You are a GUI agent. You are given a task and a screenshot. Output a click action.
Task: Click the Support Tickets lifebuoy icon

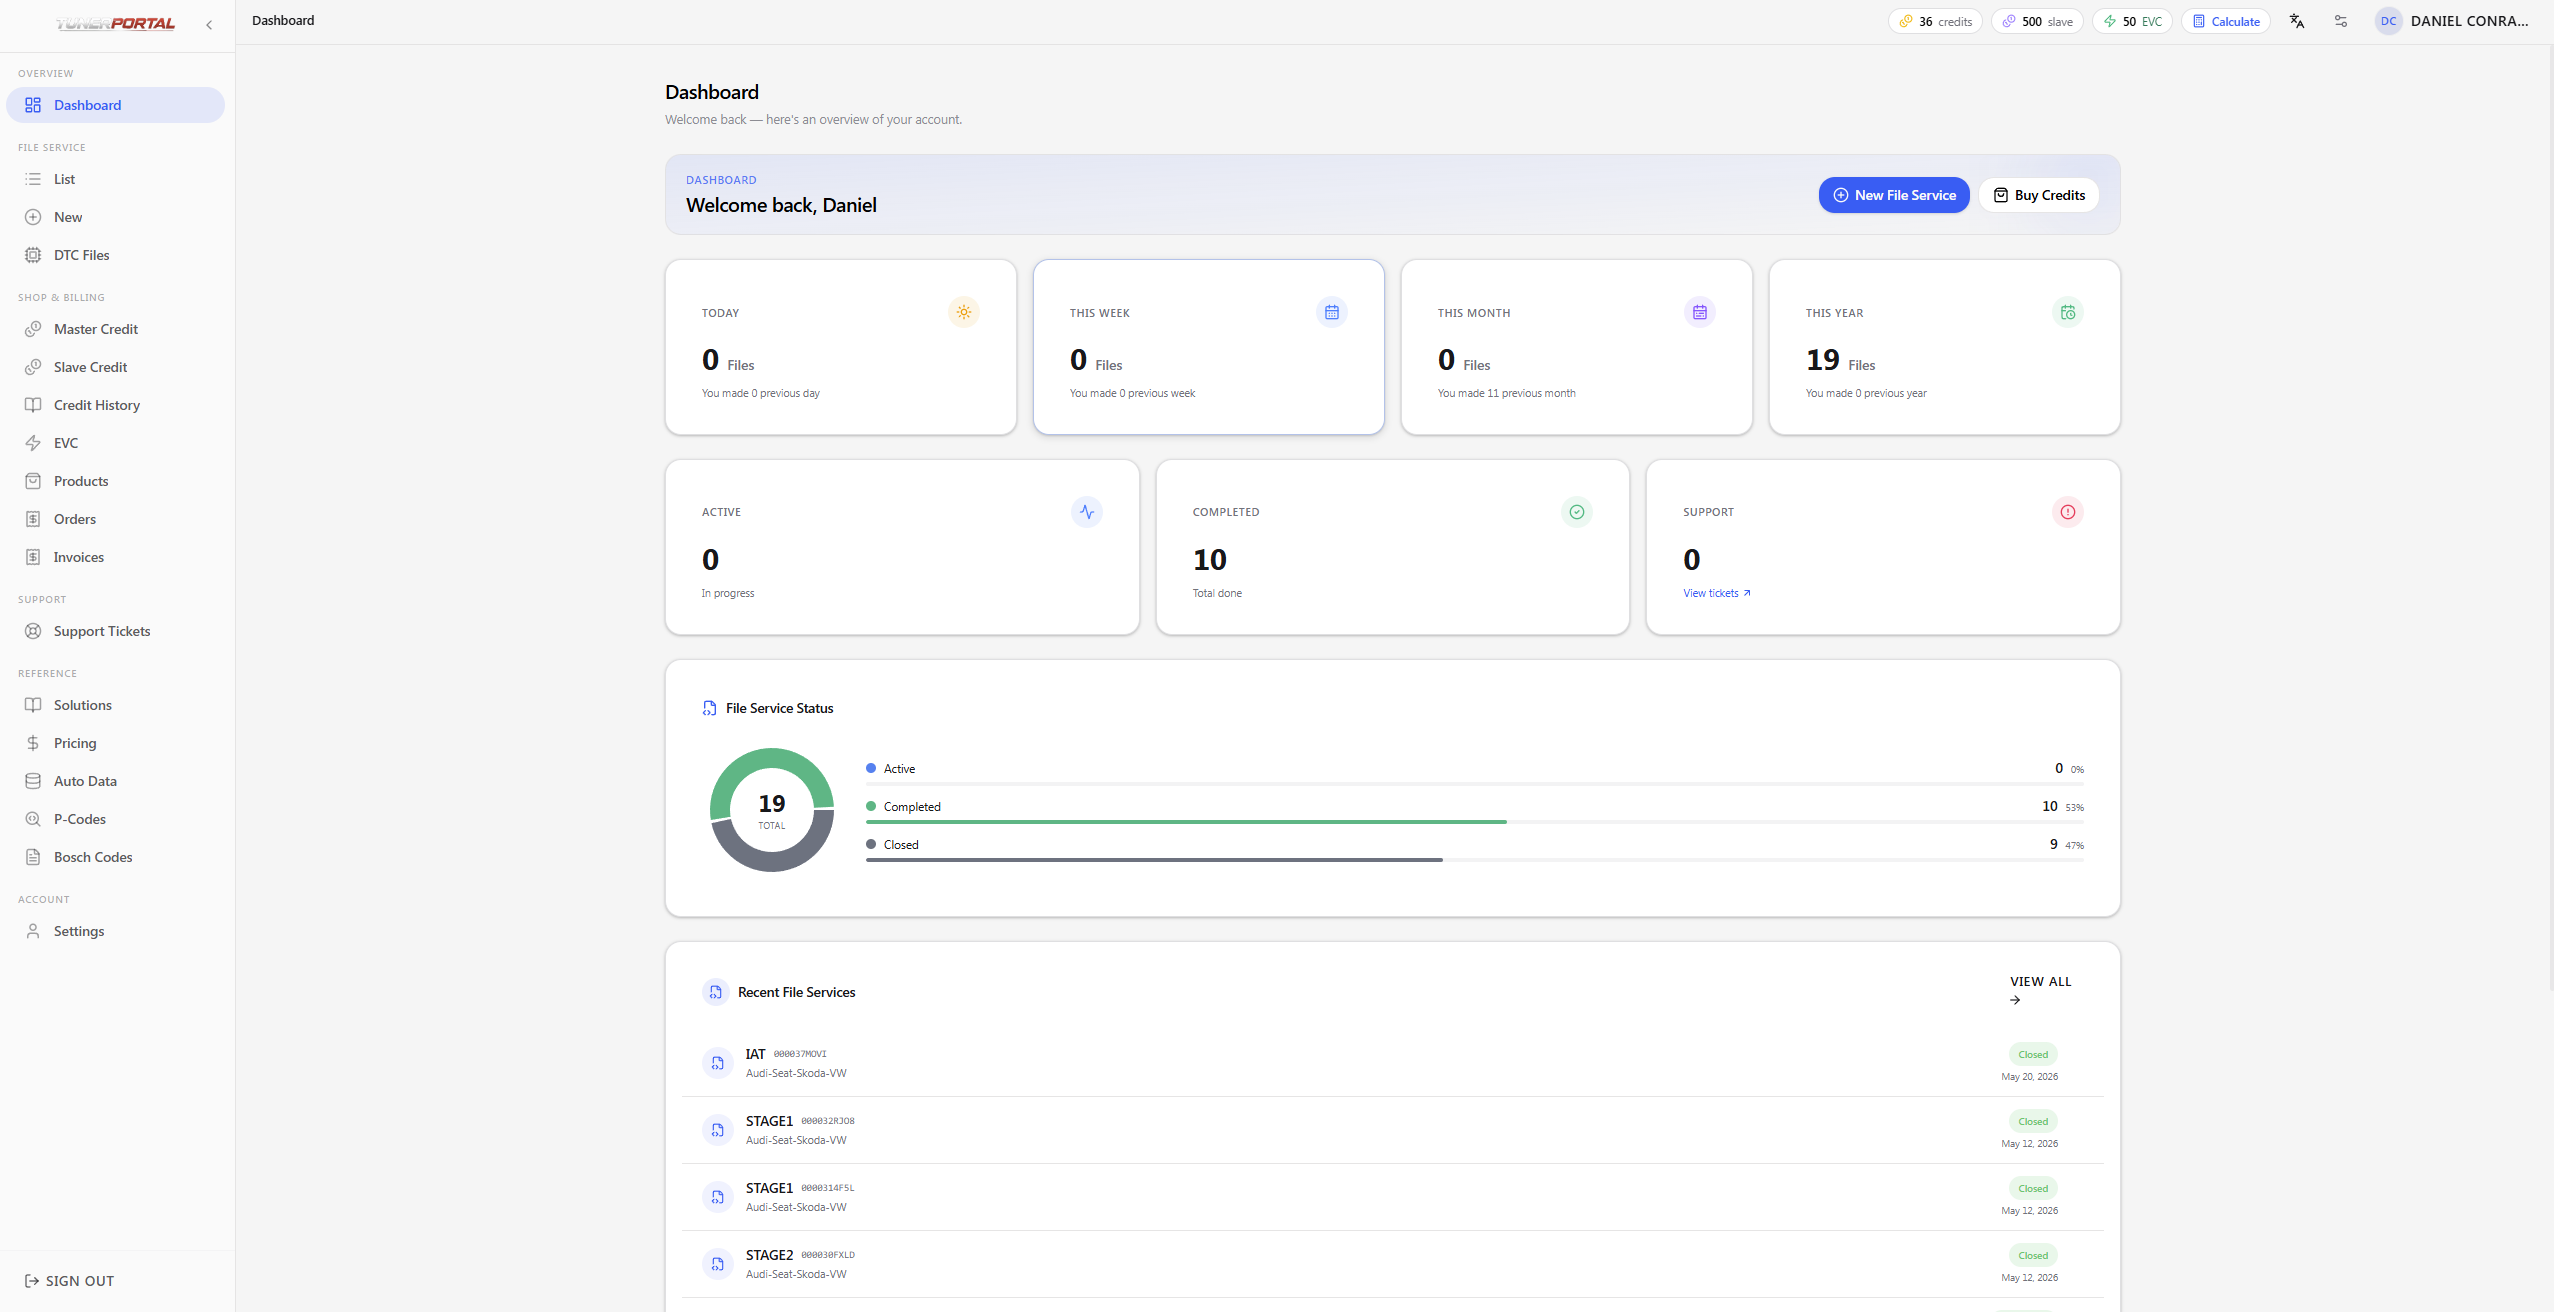33,631
